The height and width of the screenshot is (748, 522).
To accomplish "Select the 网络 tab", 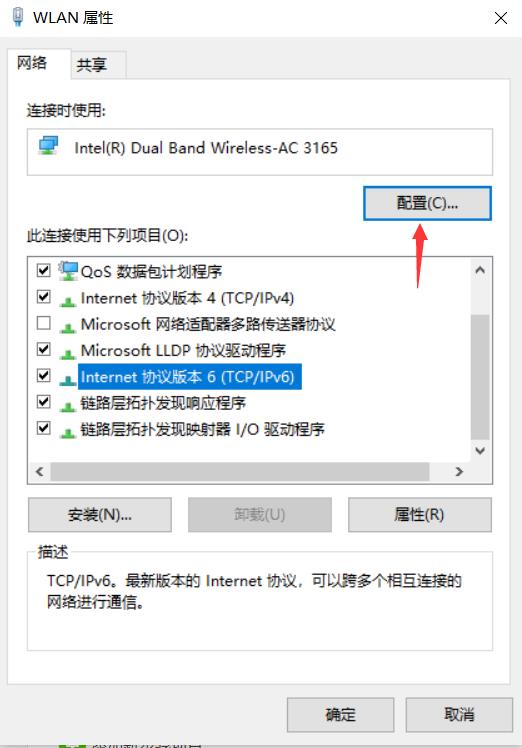I will click(32, 62).
